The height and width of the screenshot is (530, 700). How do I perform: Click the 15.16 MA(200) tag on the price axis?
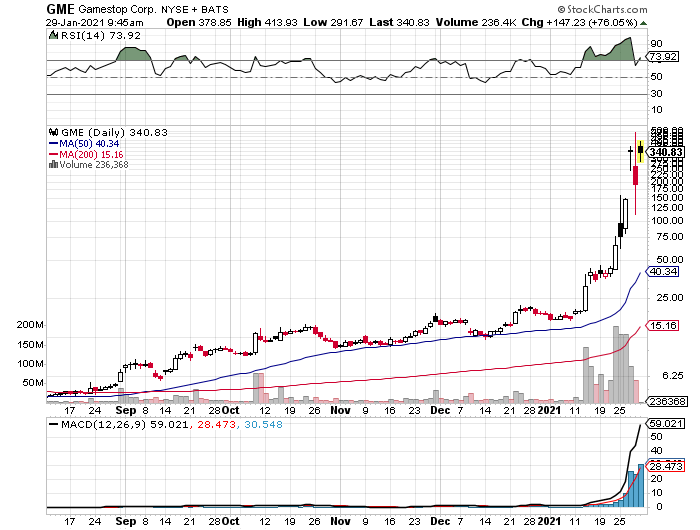pyautogui.click(x=662, y=326)
